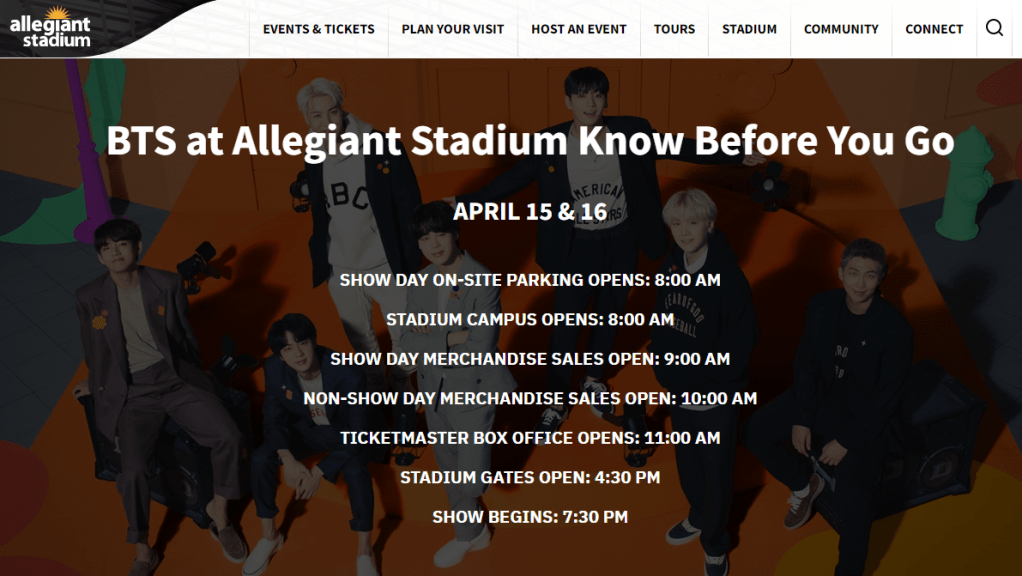Open the Stadium navigation item
The image size is (1022, 576).
click(x=749, y=29)
